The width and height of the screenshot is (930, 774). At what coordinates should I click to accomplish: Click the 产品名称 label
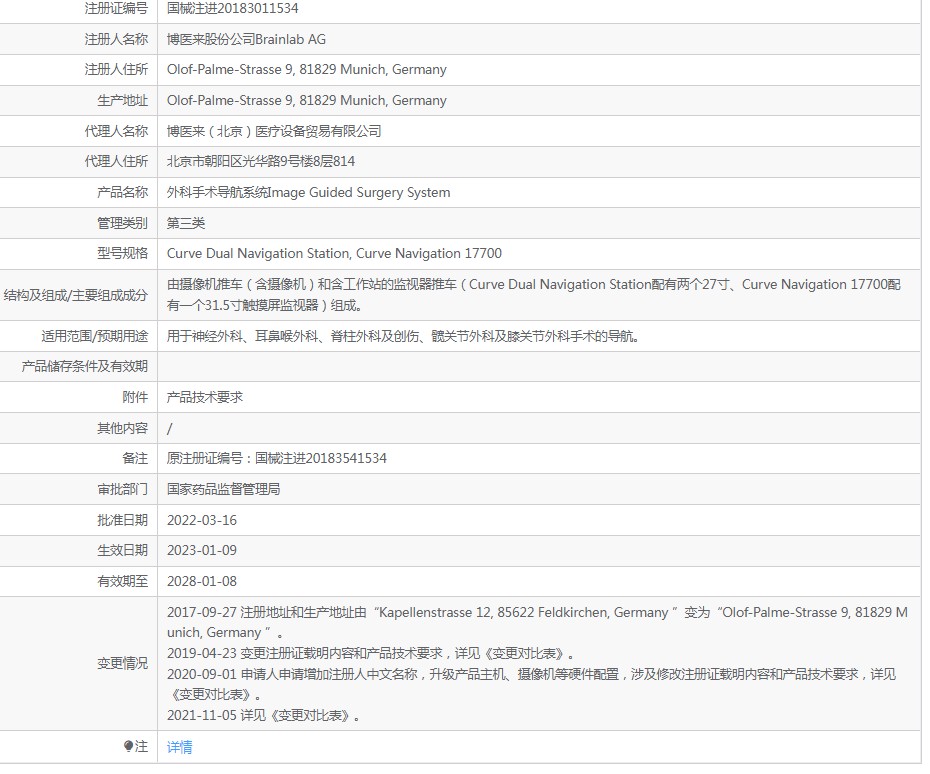point(123,192)
